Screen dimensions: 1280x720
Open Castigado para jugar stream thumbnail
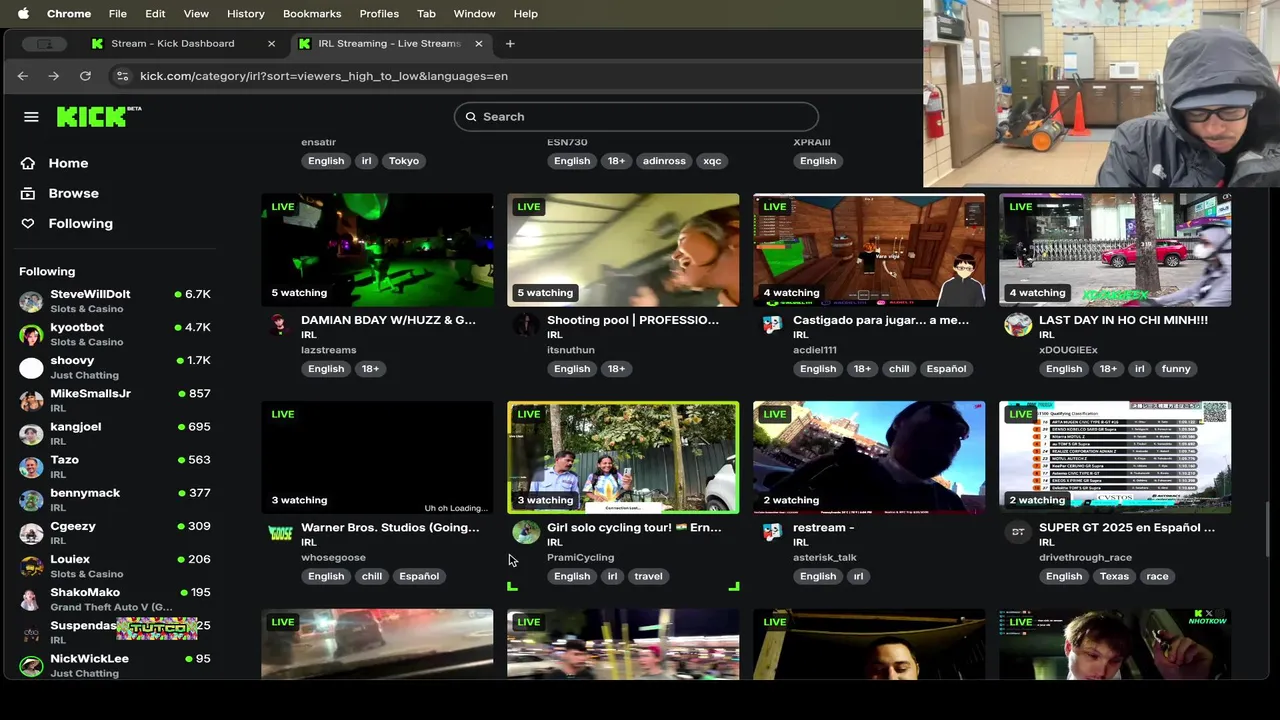pos(869,250)
